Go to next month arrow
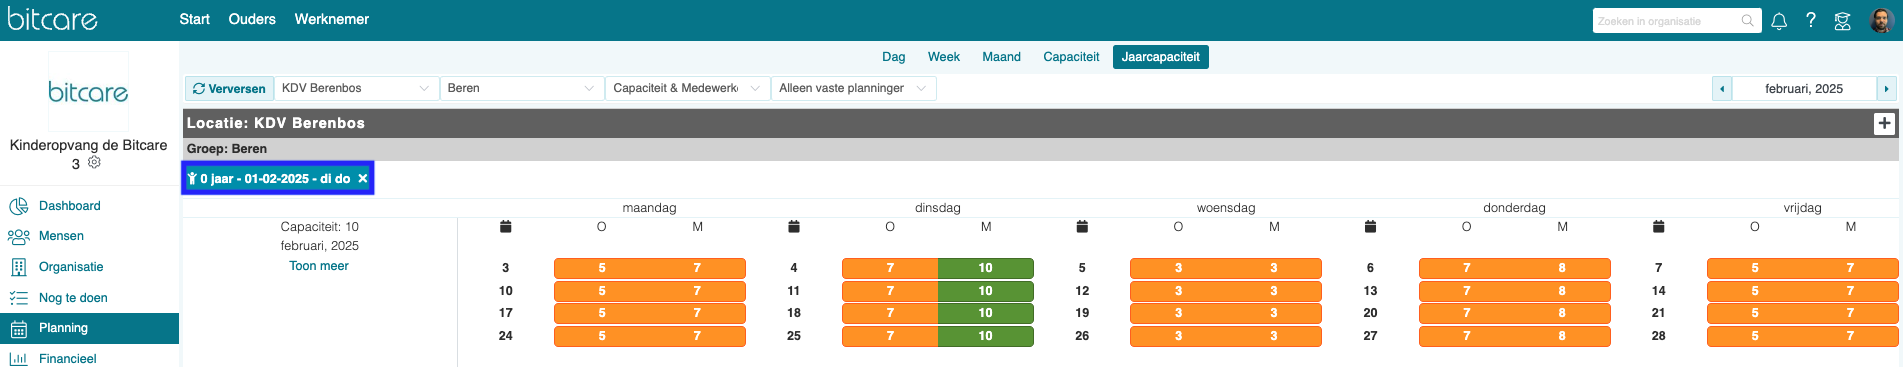This screenshot has height=367, width=1903. pos(1886,89)
